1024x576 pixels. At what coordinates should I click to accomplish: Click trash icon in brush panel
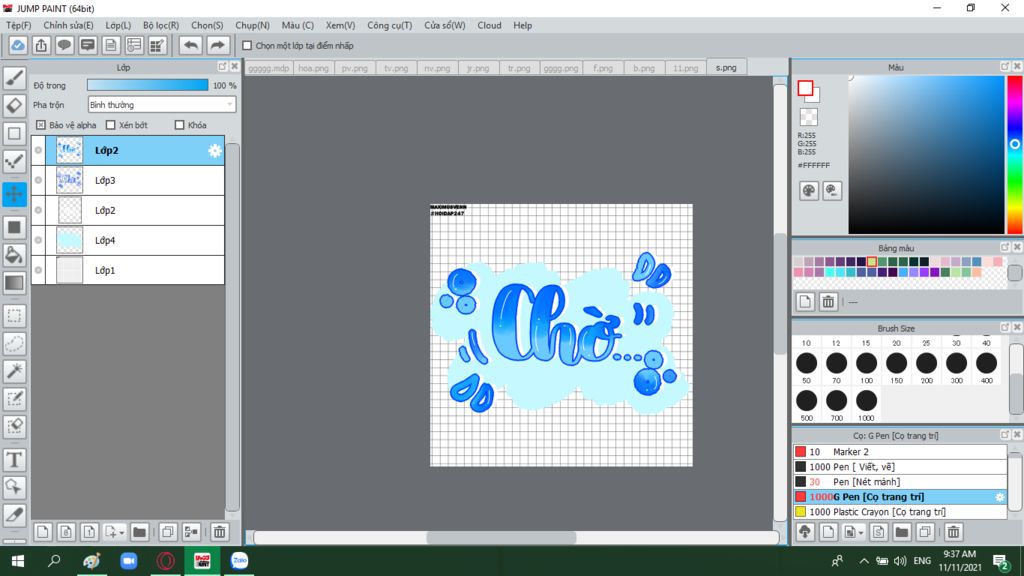coord(953,532)
